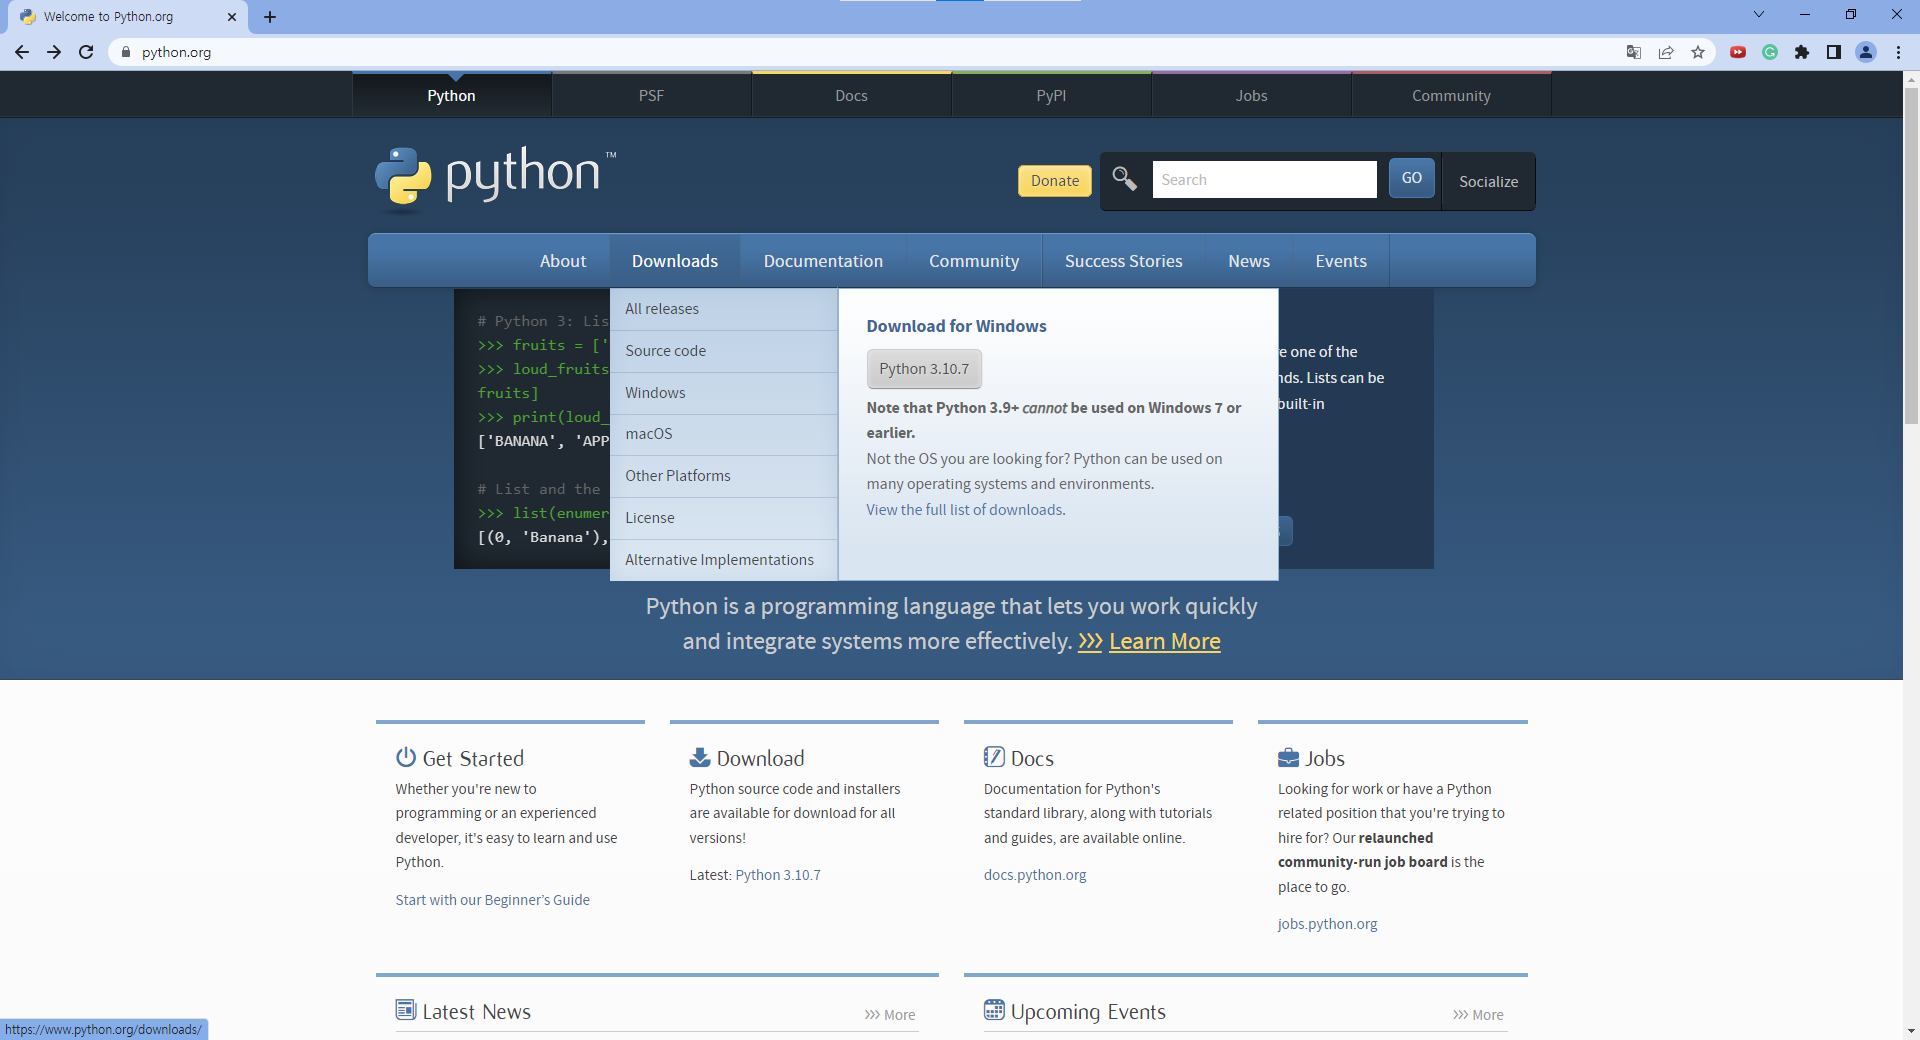Screen dimensions: 1920x1040
Task: Click the Download section arrow icon
Action: tap(700, 757)
